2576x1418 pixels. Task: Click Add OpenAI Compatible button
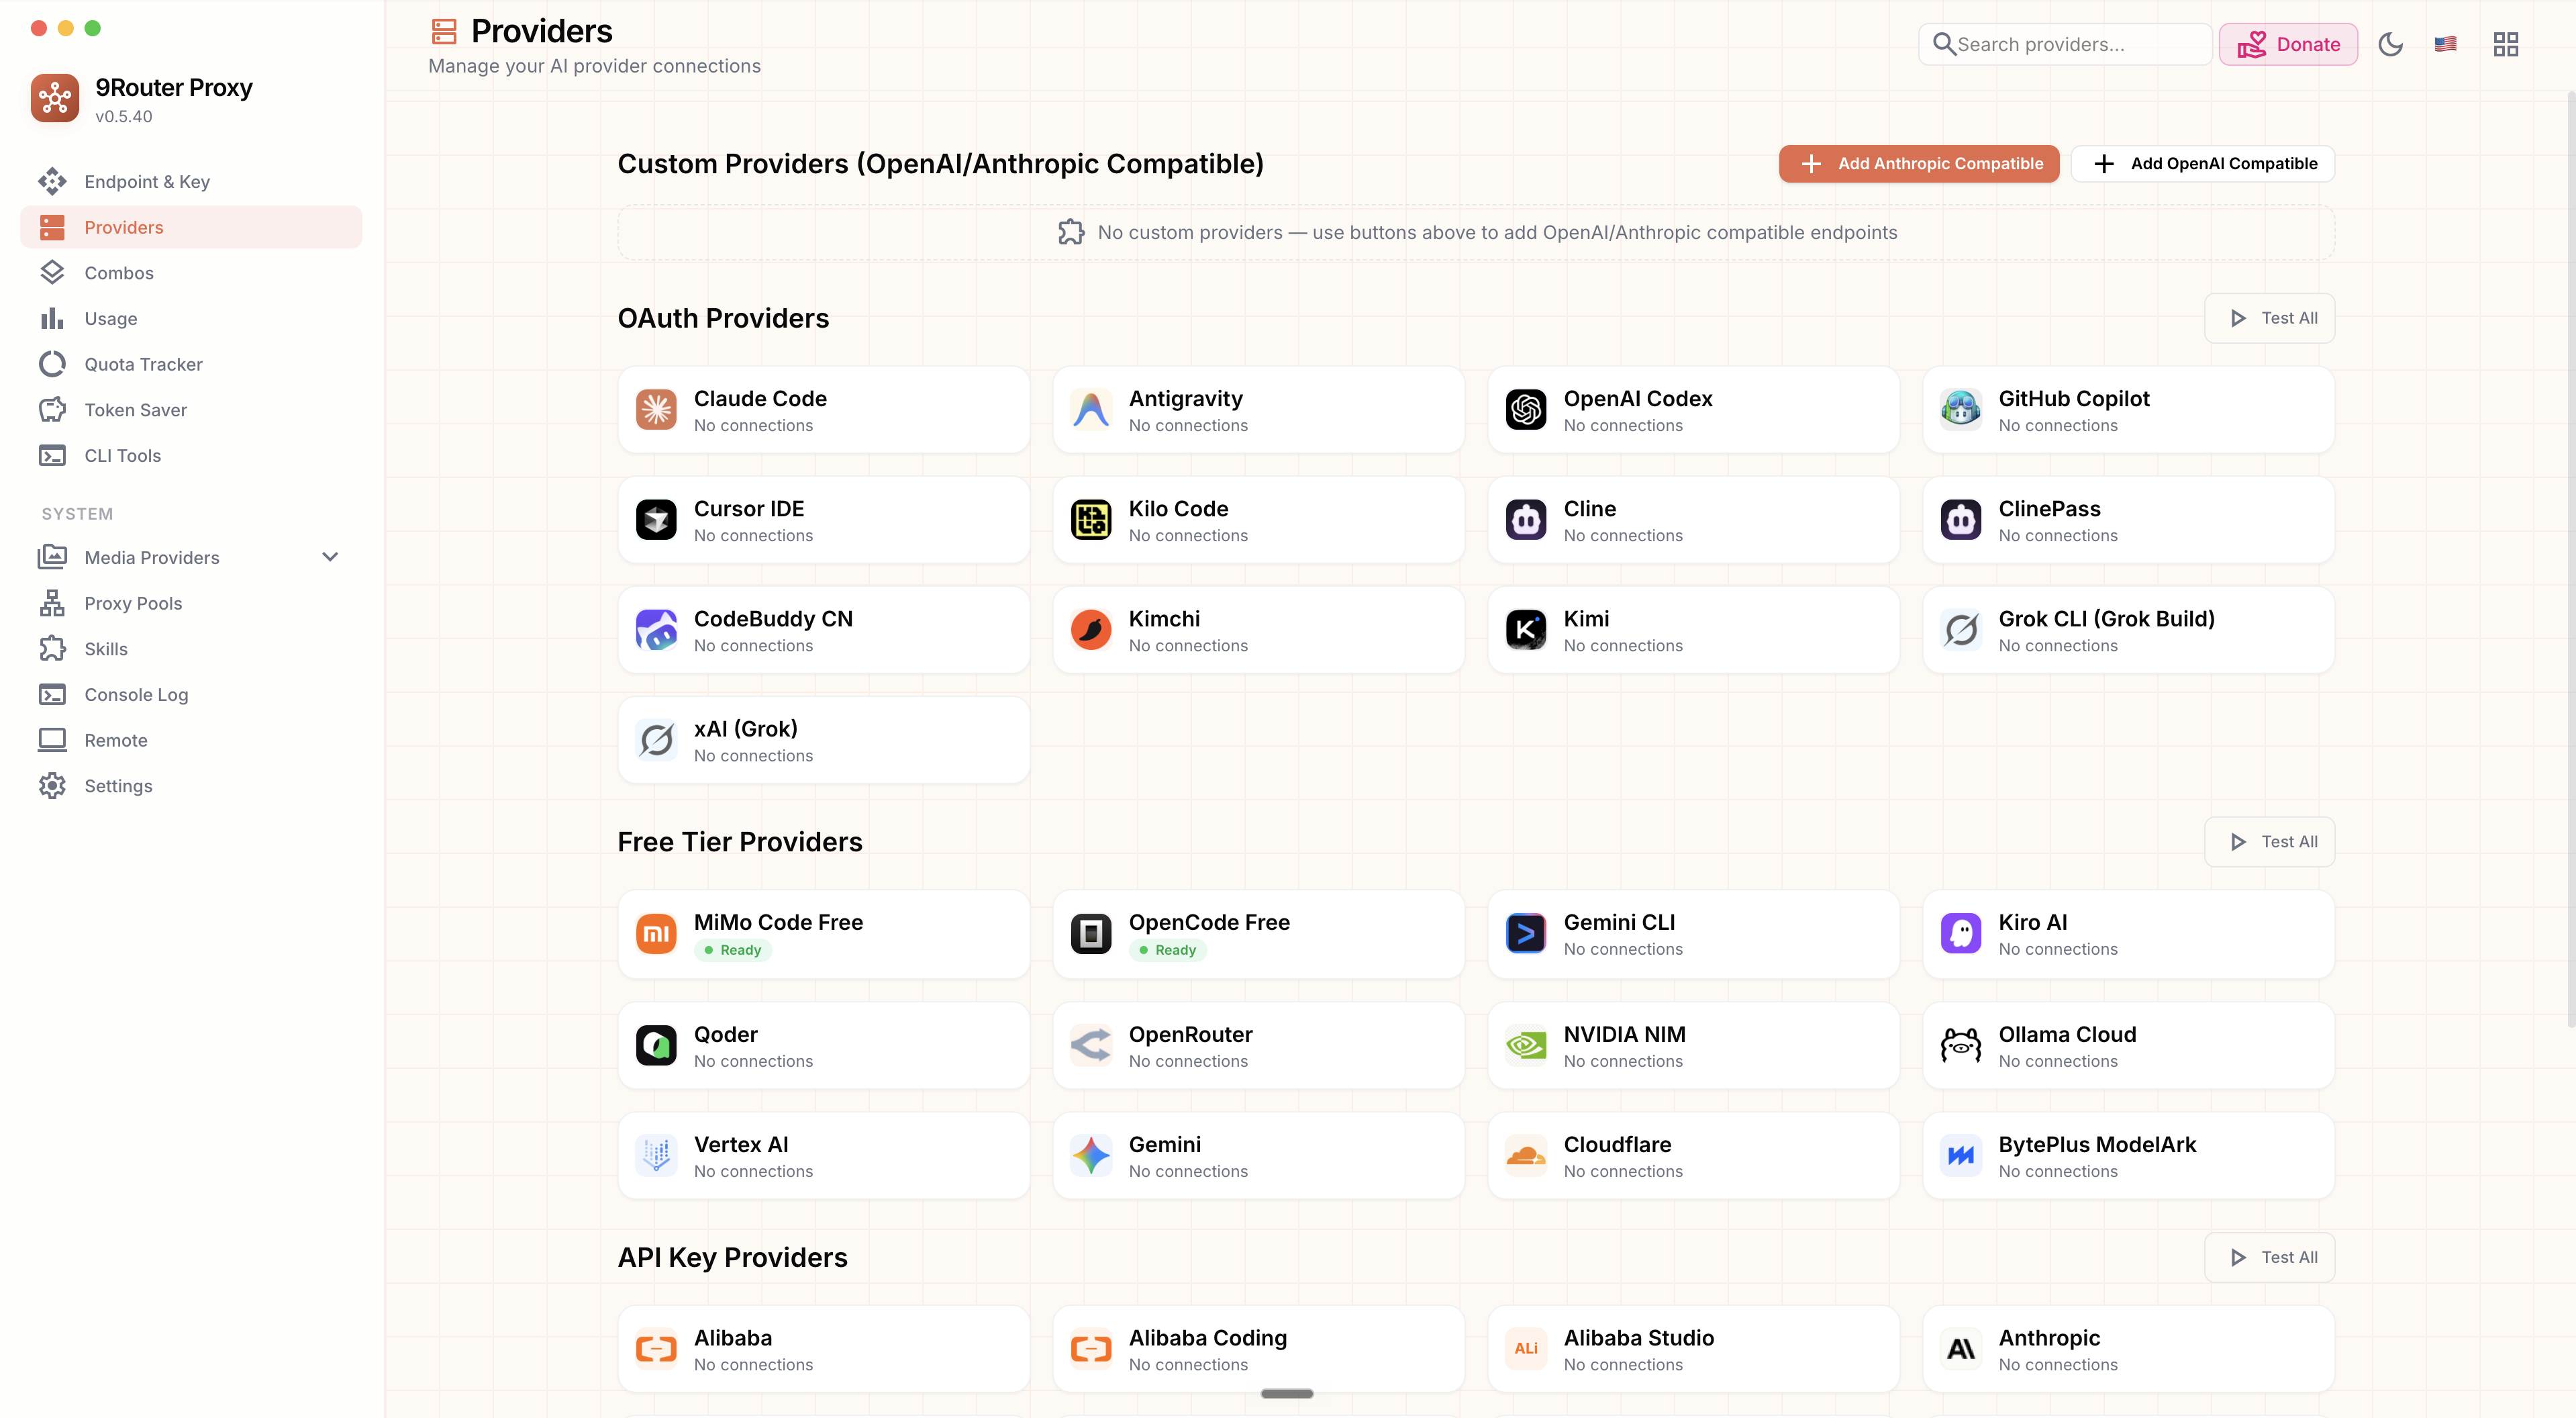(x=2203, y=163)
